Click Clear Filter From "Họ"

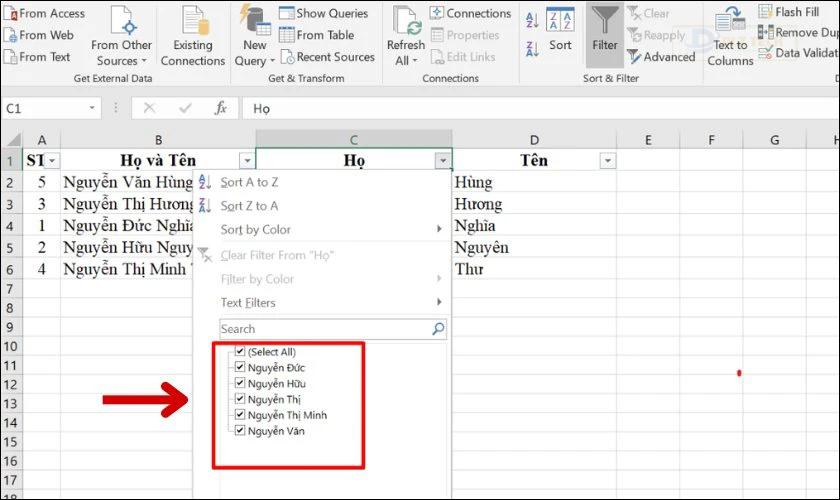click(321, 255)
